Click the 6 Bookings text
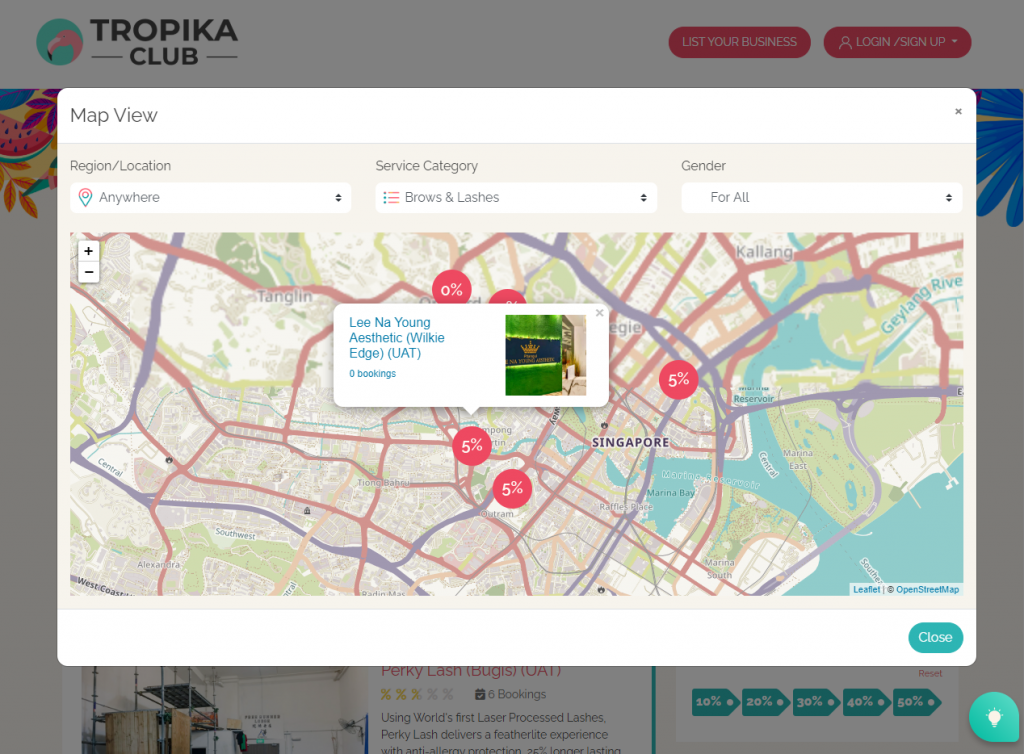 click(510, 694)
